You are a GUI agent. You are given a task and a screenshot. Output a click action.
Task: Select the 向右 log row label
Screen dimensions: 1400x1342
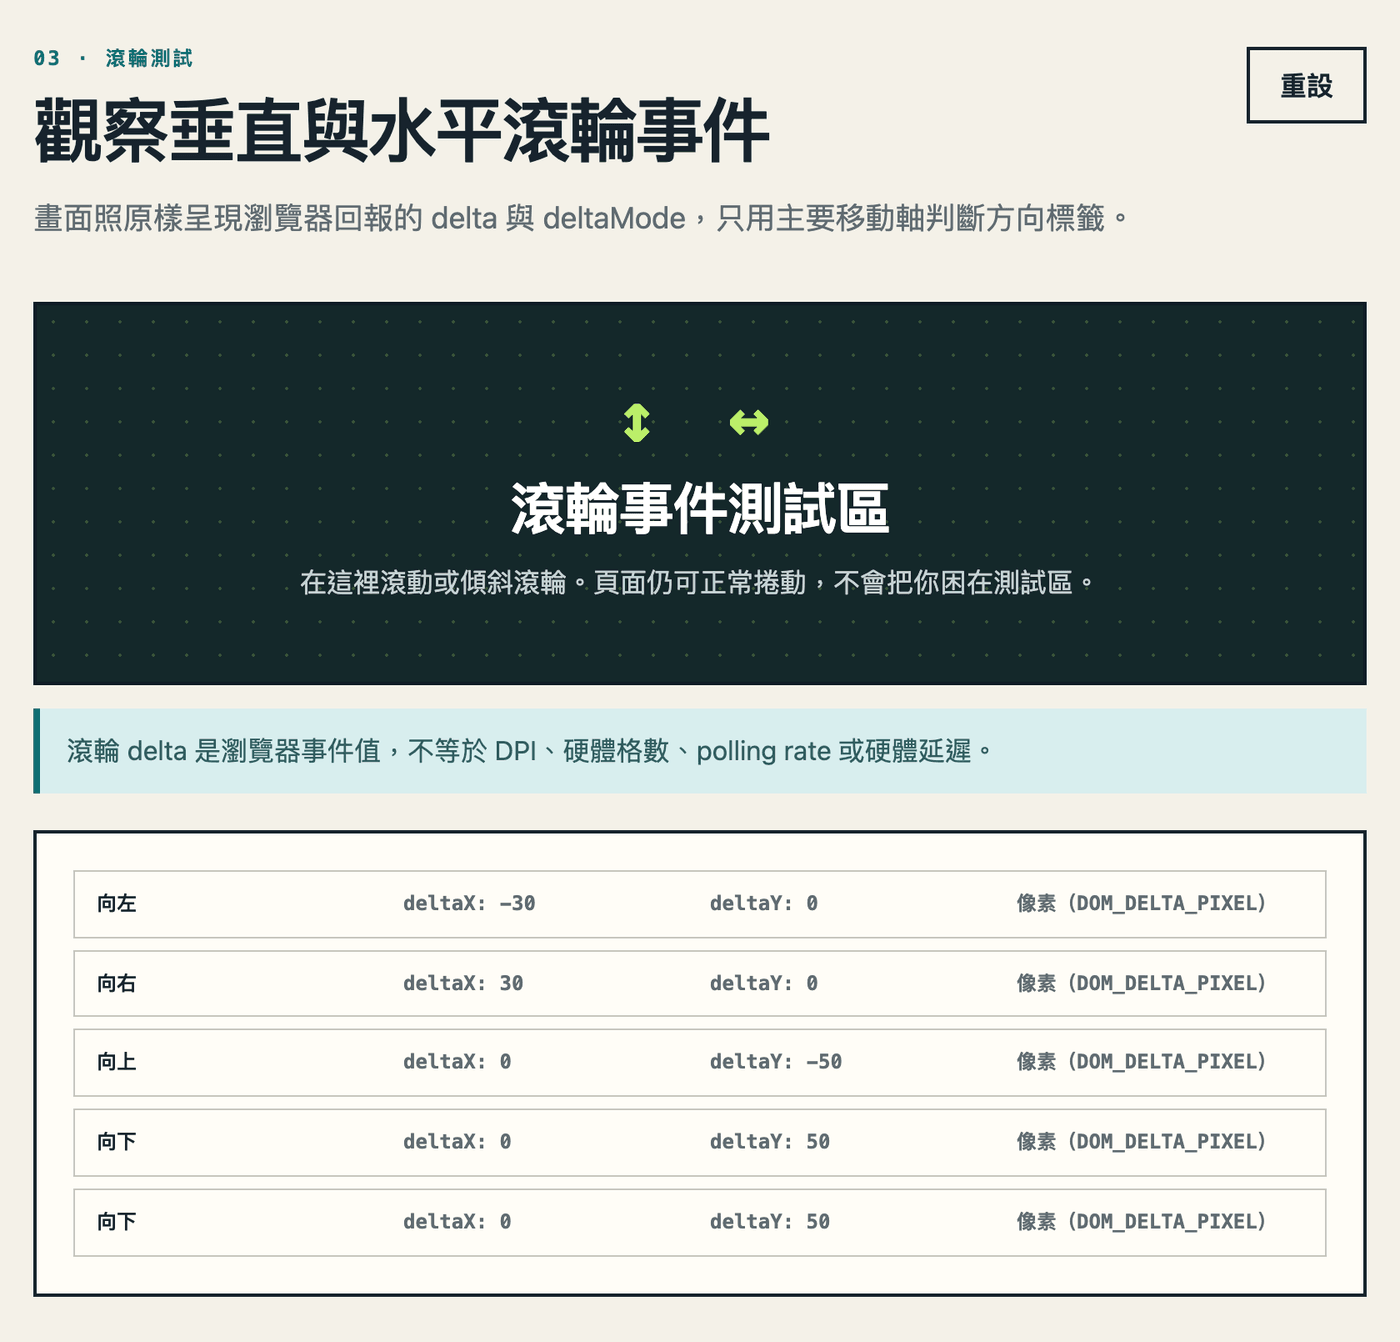click(117, 984)
